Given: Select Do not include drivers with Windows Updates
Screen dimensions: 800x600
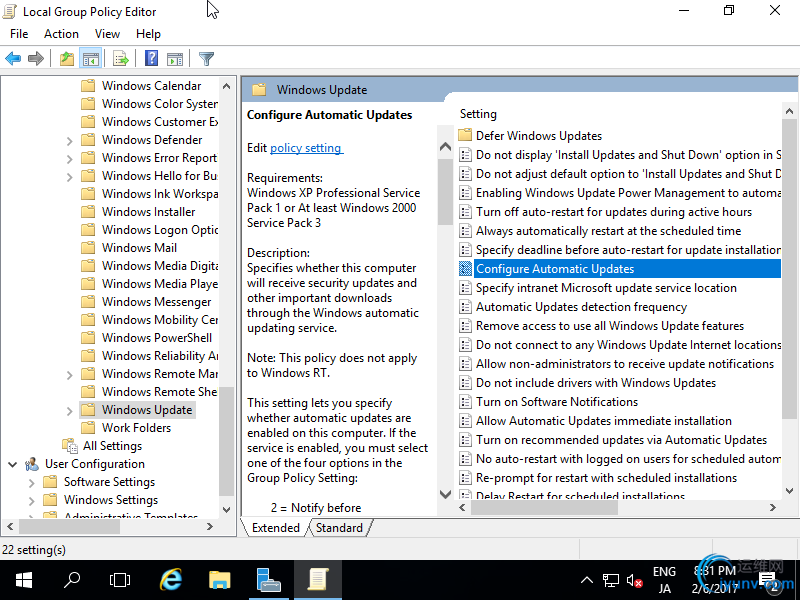Looking at the screenshot, I should (x=595, y=383).
